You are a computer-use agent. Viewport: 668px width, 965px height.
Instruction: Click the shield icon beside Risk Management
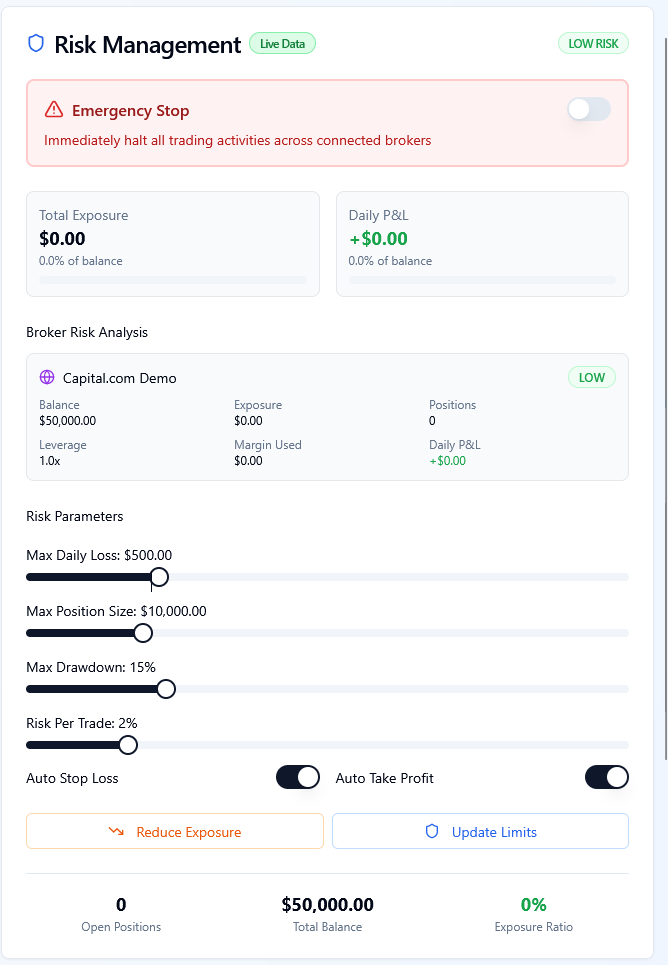pos(36,44)
